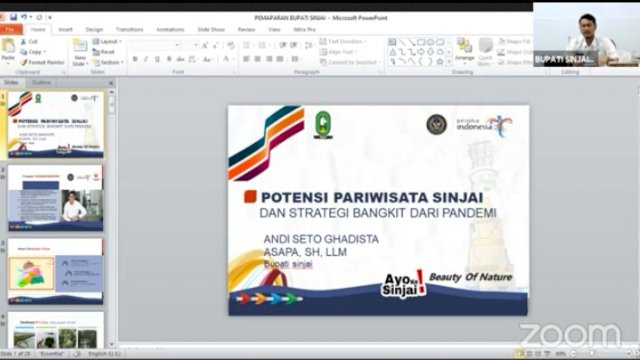Click the New Slide icon
This screenshot has width=640, height=360.
click(80, 46)
